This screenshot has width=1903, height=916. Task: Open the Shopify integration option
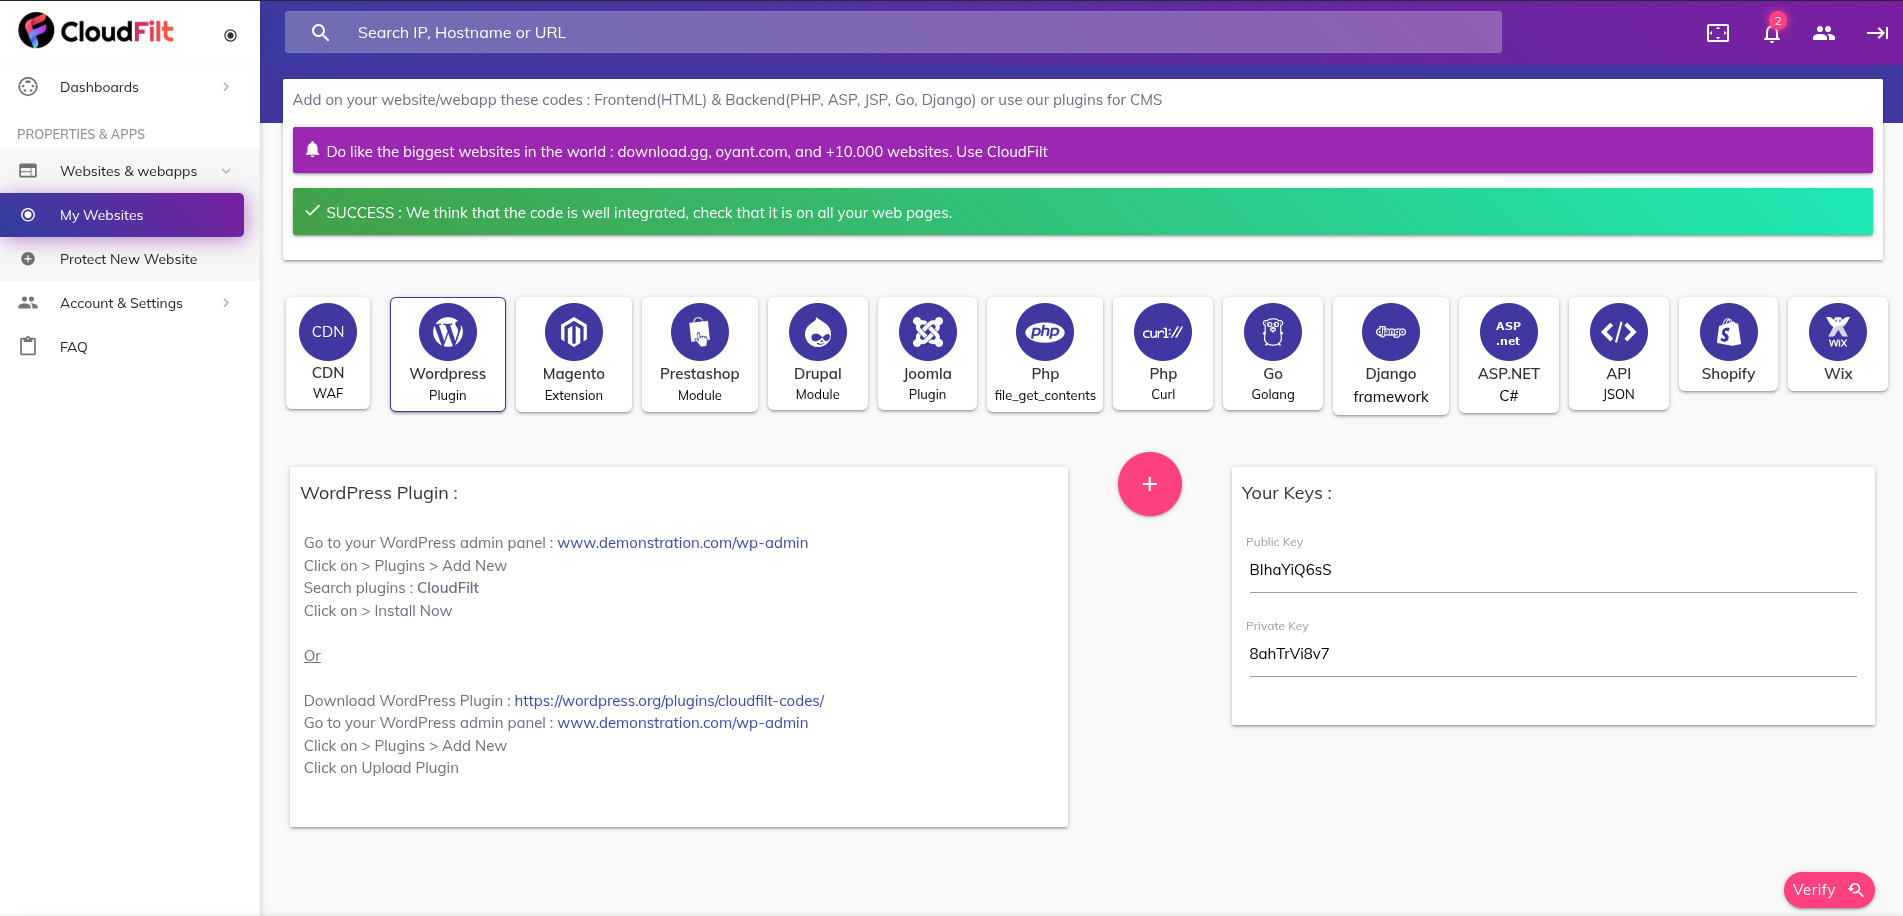(x=1727, y=333)
